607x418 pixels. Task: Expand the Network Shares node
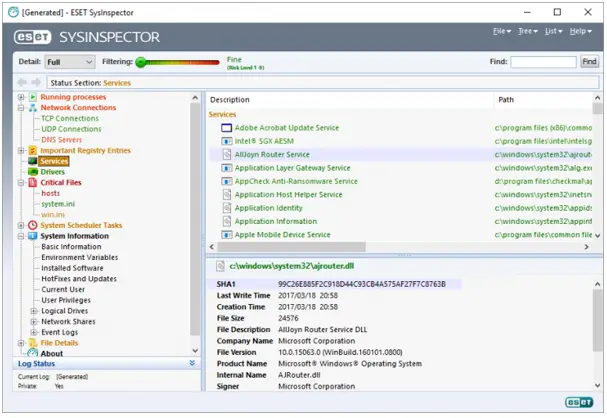click(34, 322)
